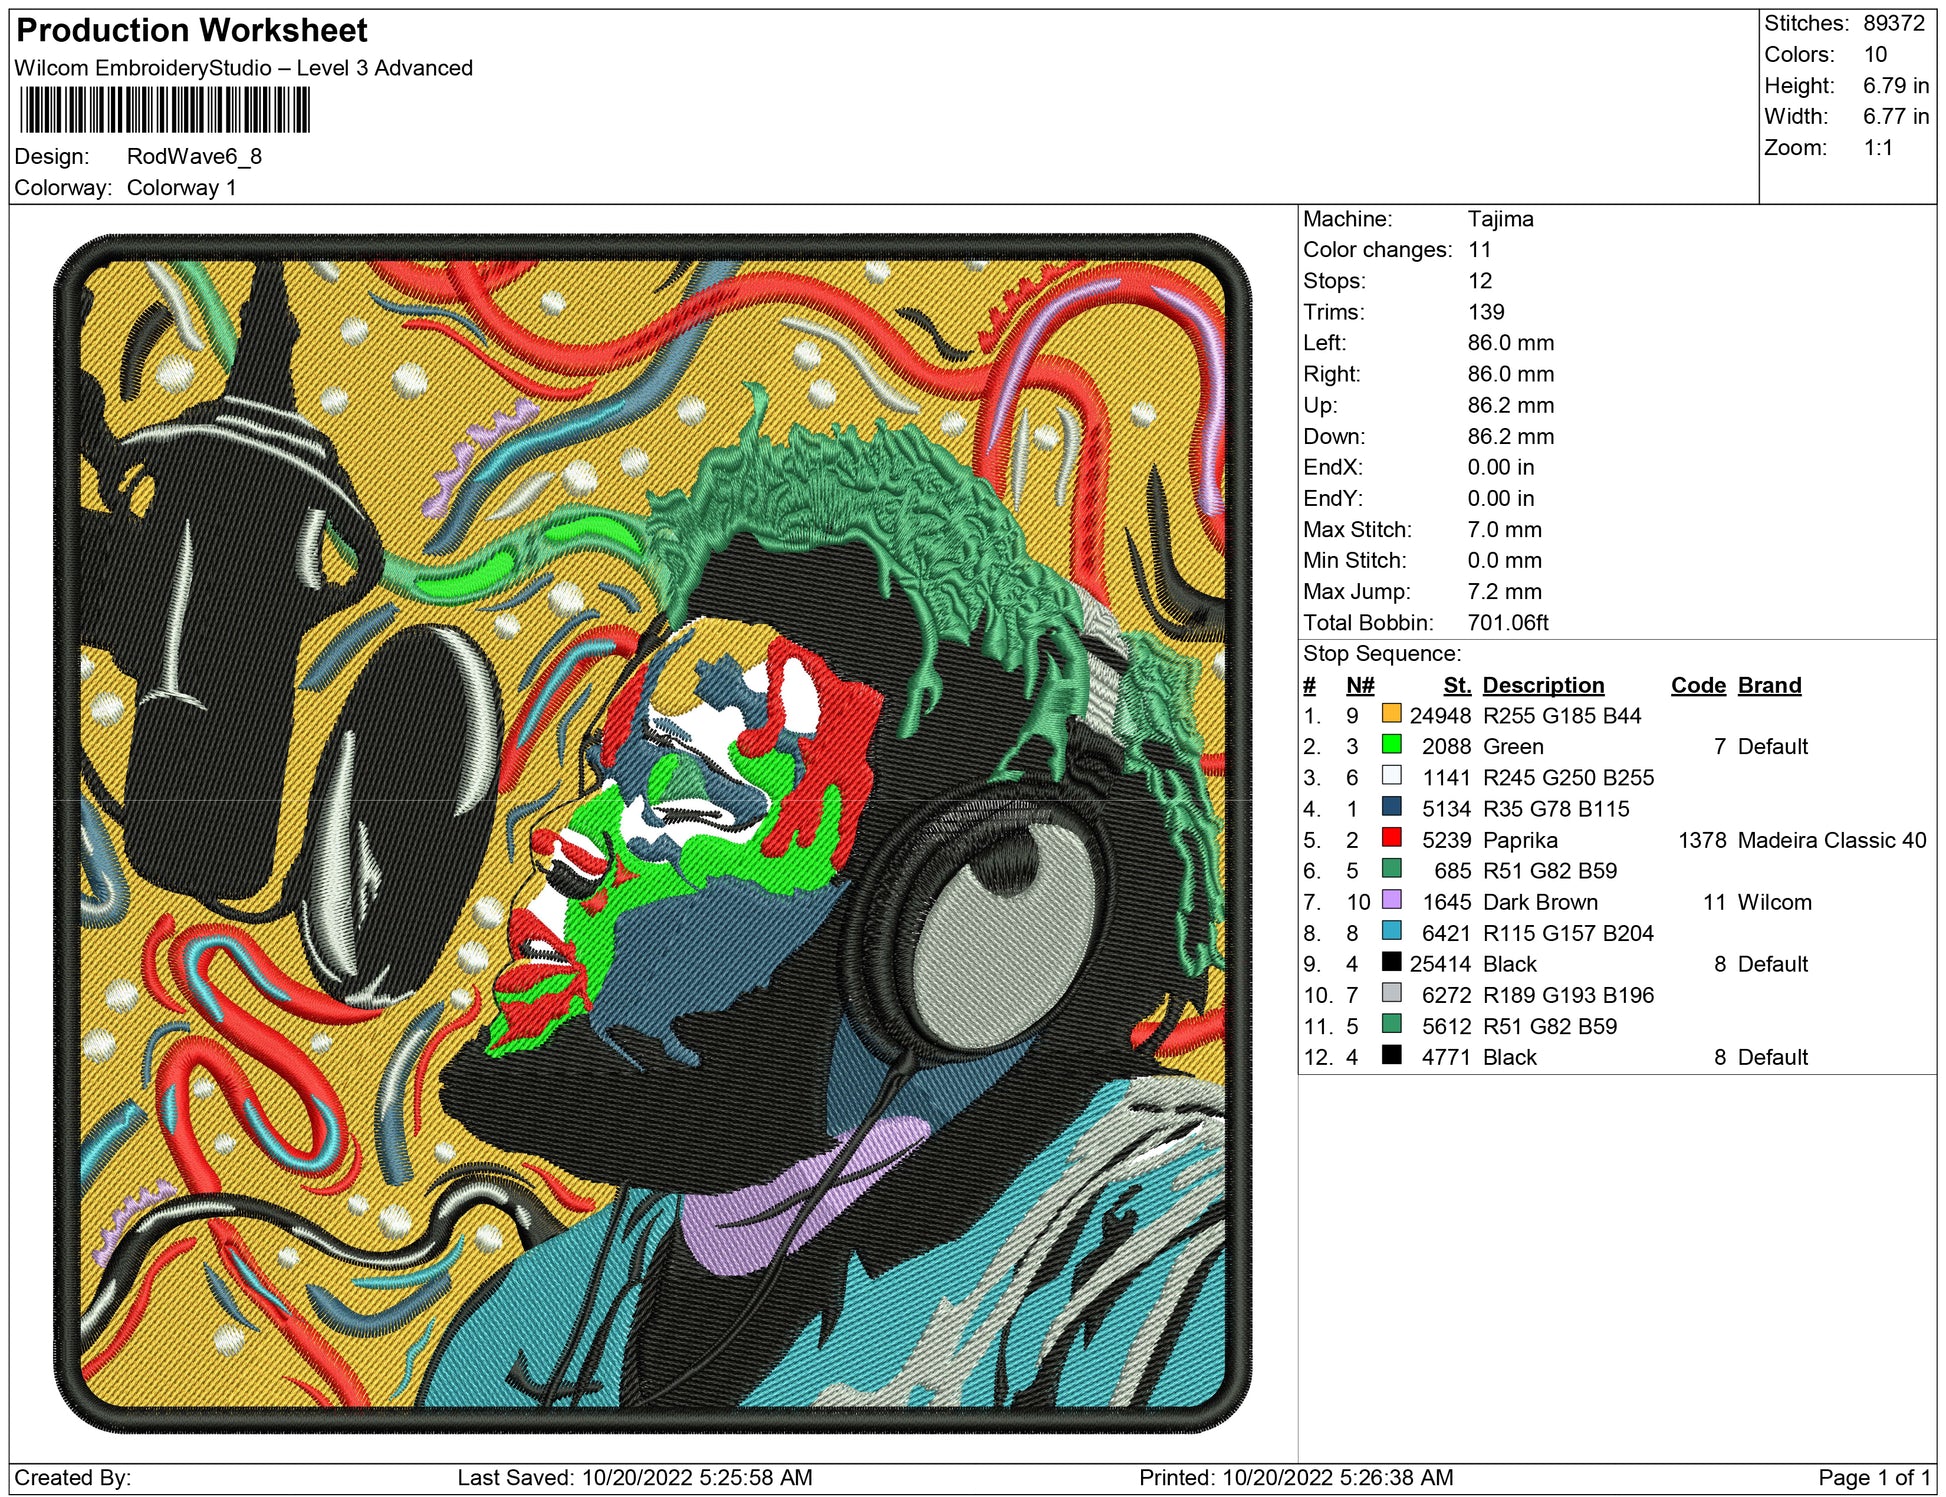The height and width of the screenshot is (1497, 1946).
Task: Select the teal swatch R115 G157 B204
Action: point(1390,930)
